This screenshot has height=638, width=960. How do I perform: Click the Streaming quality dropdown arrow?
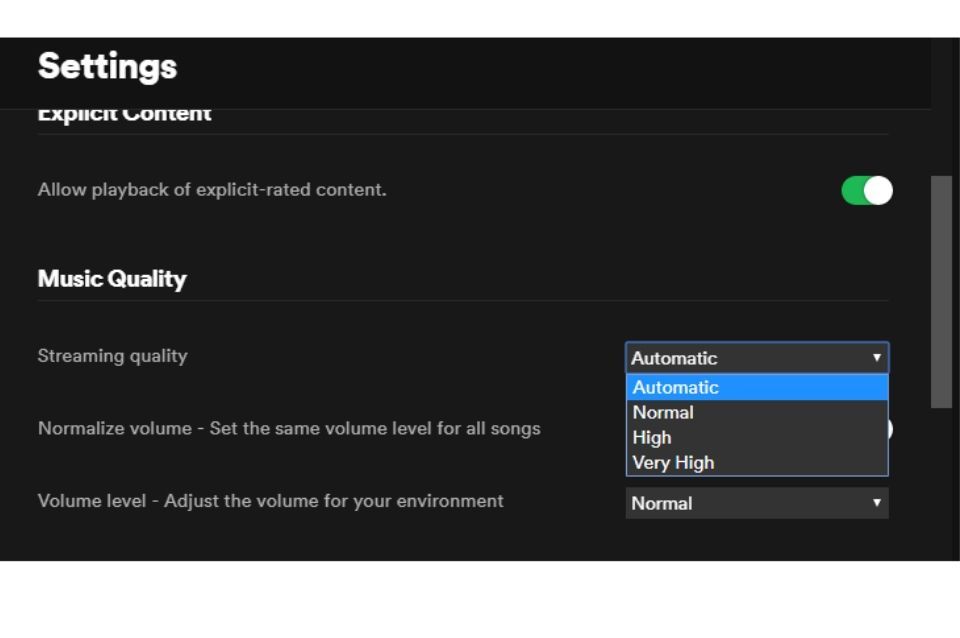coord(877,357)
